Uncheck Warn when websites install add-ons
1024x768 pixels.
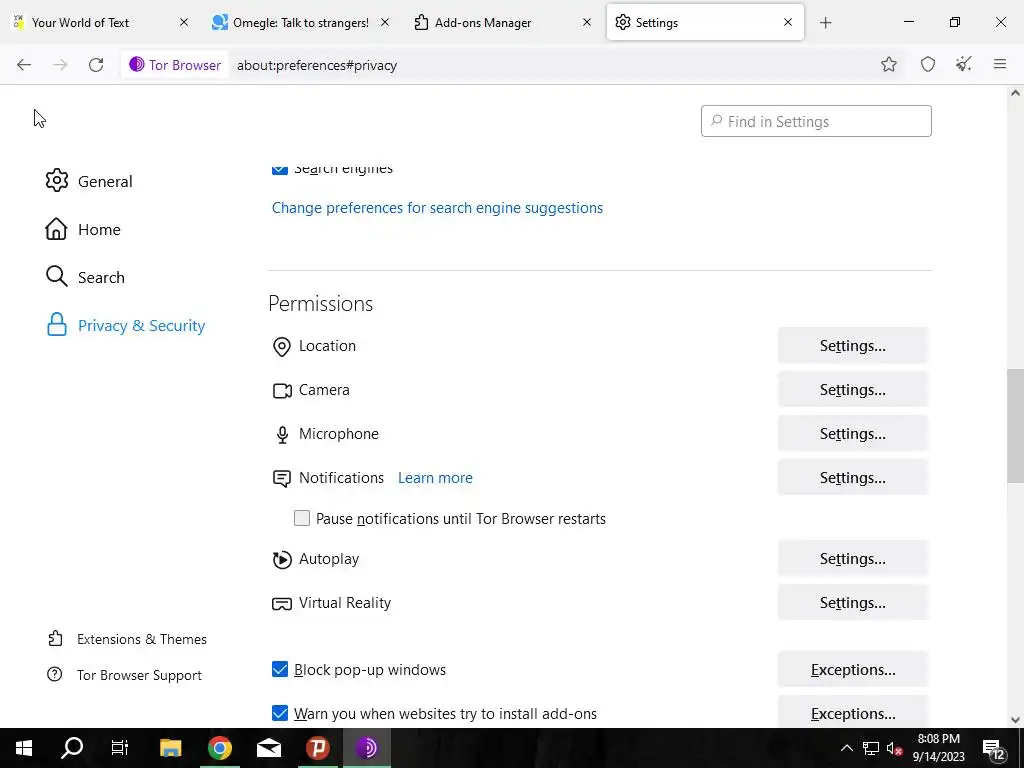280,713
